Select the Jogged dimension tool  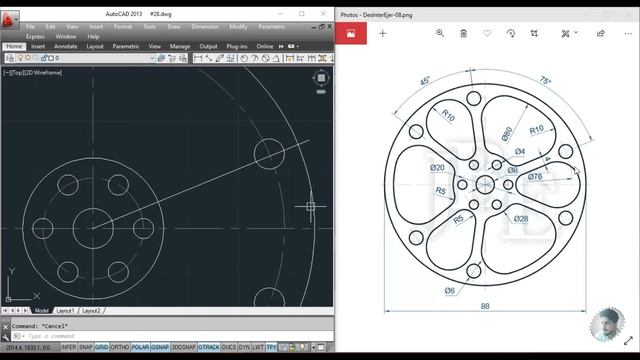(255, 58)
